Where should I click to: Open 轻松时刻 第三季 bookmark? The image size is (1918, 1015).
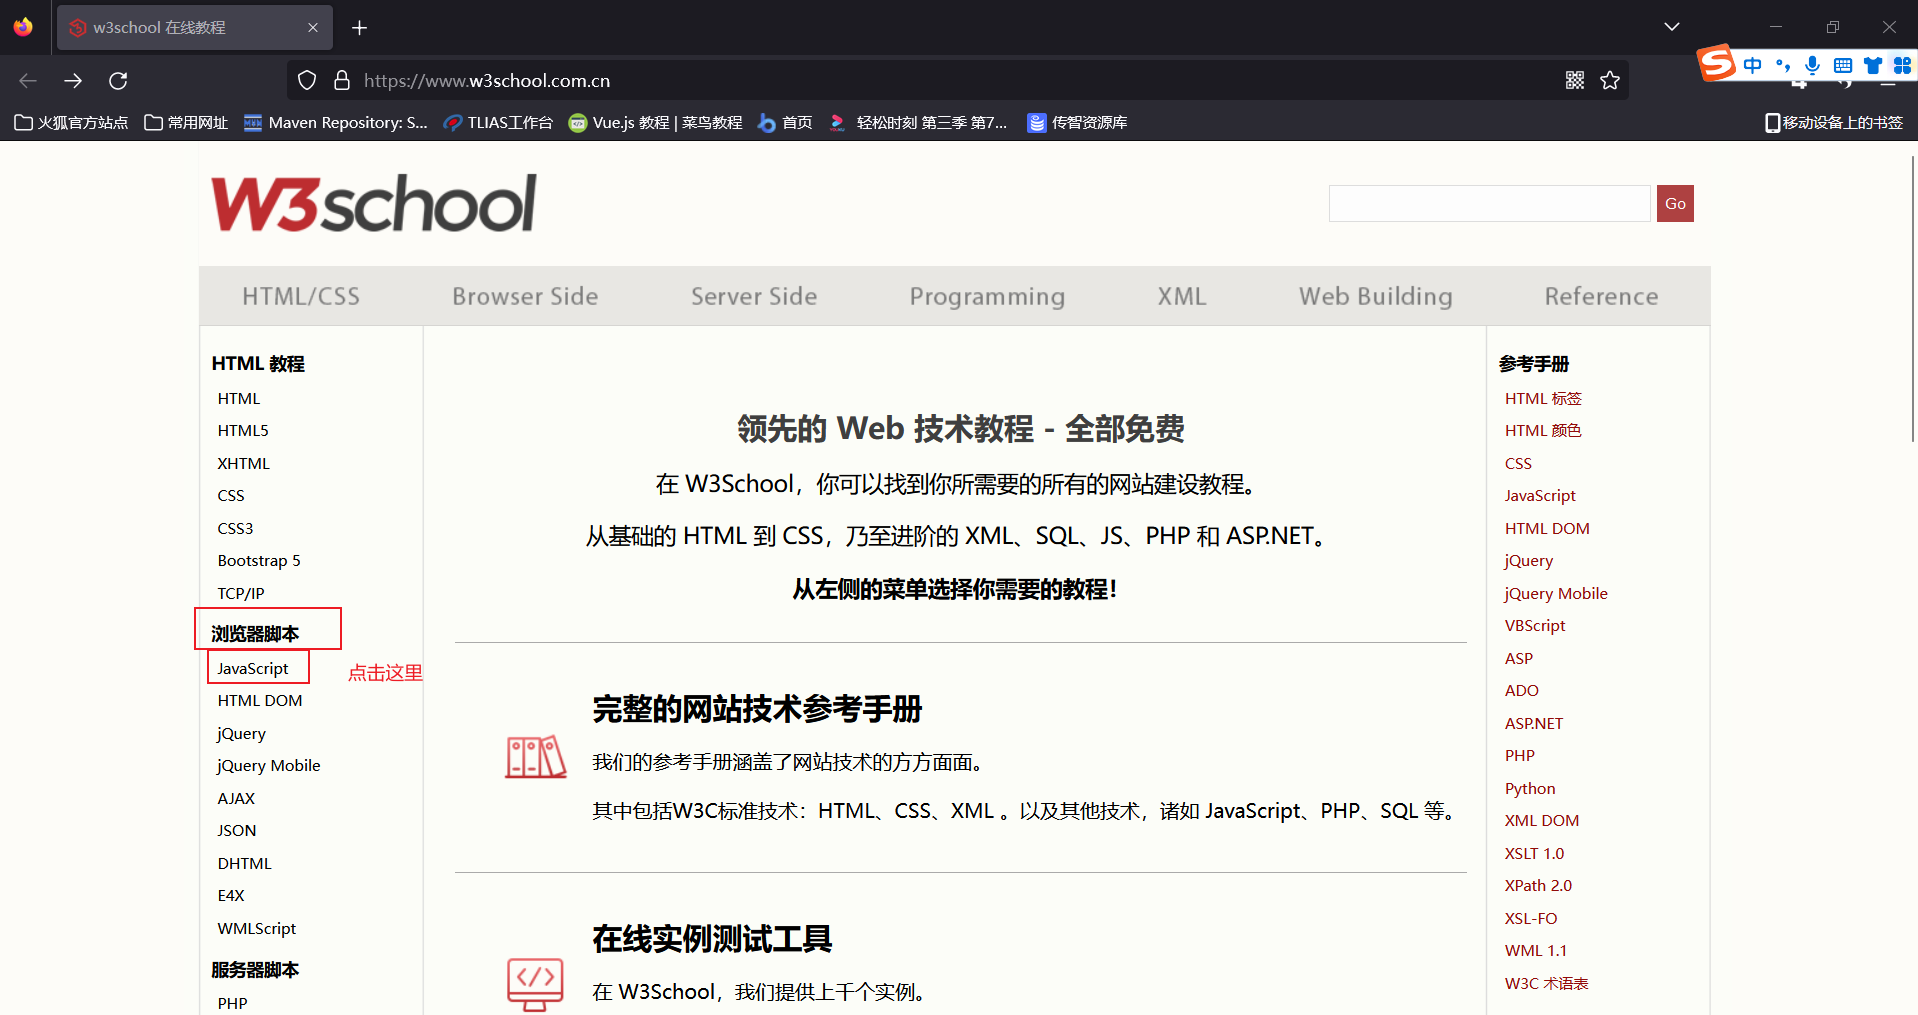click(x=918, y=123)
